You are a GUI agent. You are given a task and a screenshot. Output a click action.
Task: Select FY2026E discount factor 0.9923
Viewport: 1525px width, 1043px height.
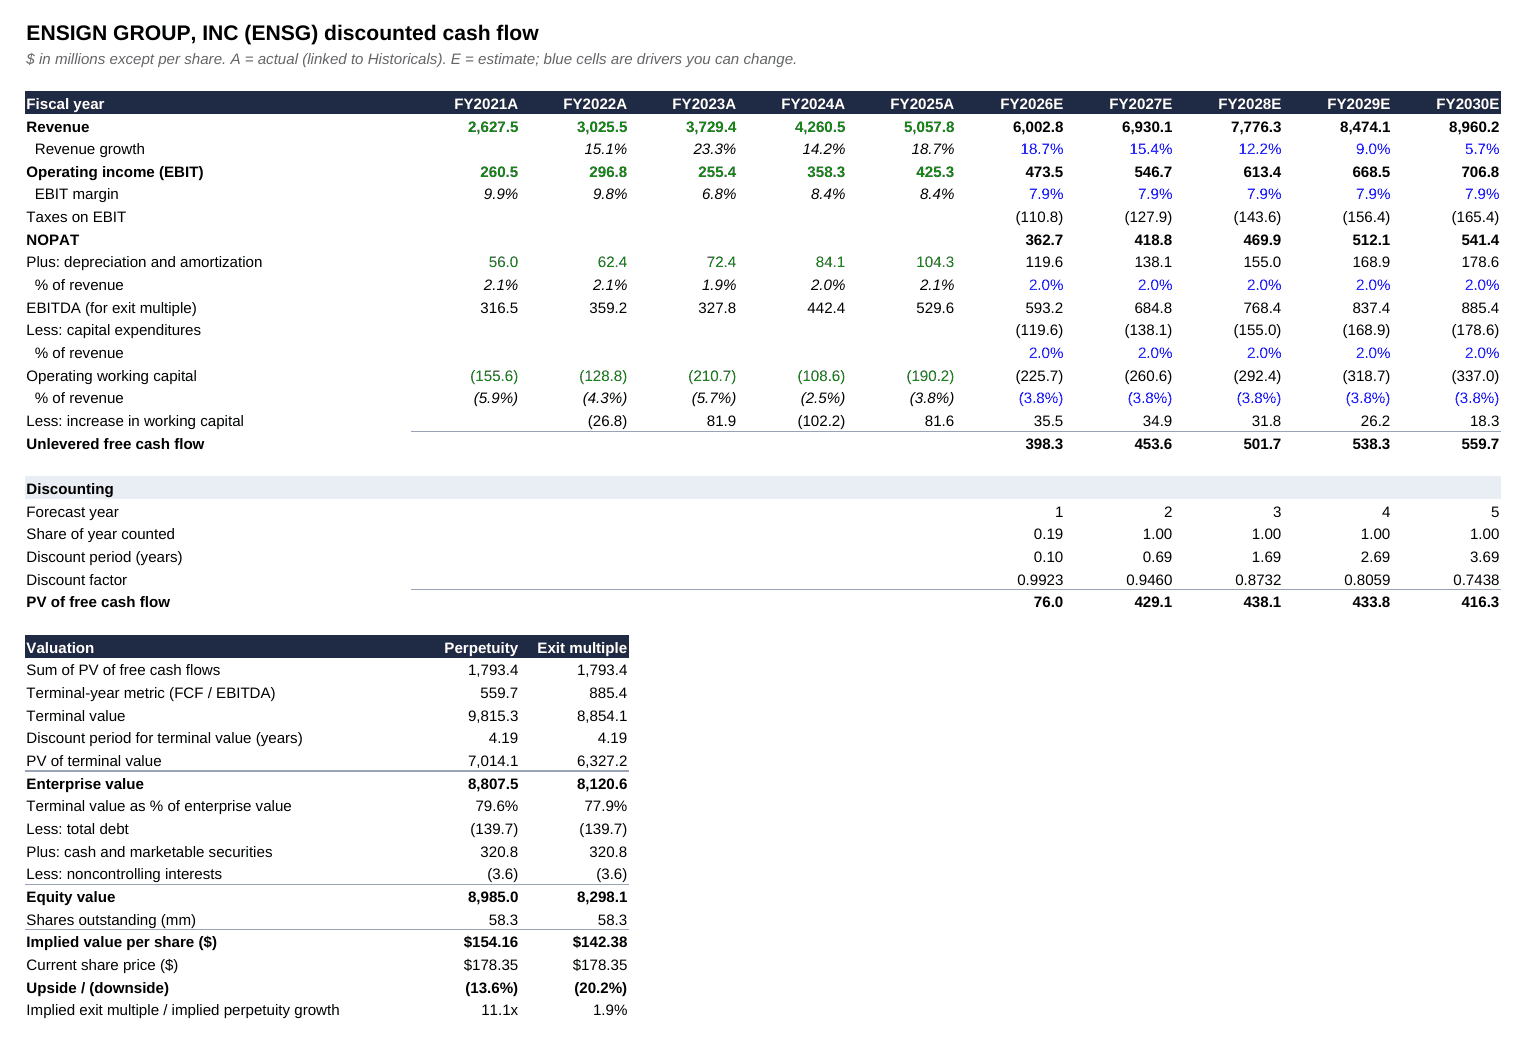[x=1040, y=580]
